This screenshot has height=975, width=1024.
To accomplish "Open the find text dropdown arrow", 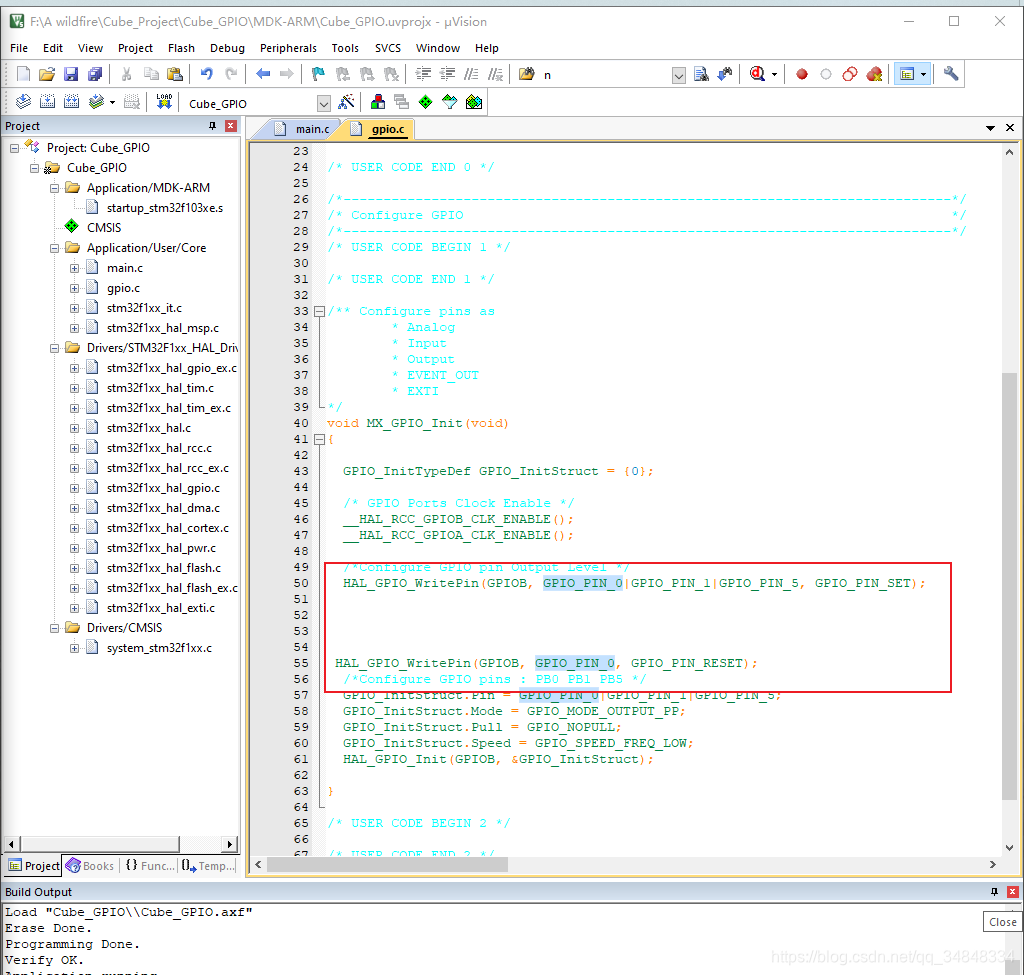I will [x=679, y=76].
